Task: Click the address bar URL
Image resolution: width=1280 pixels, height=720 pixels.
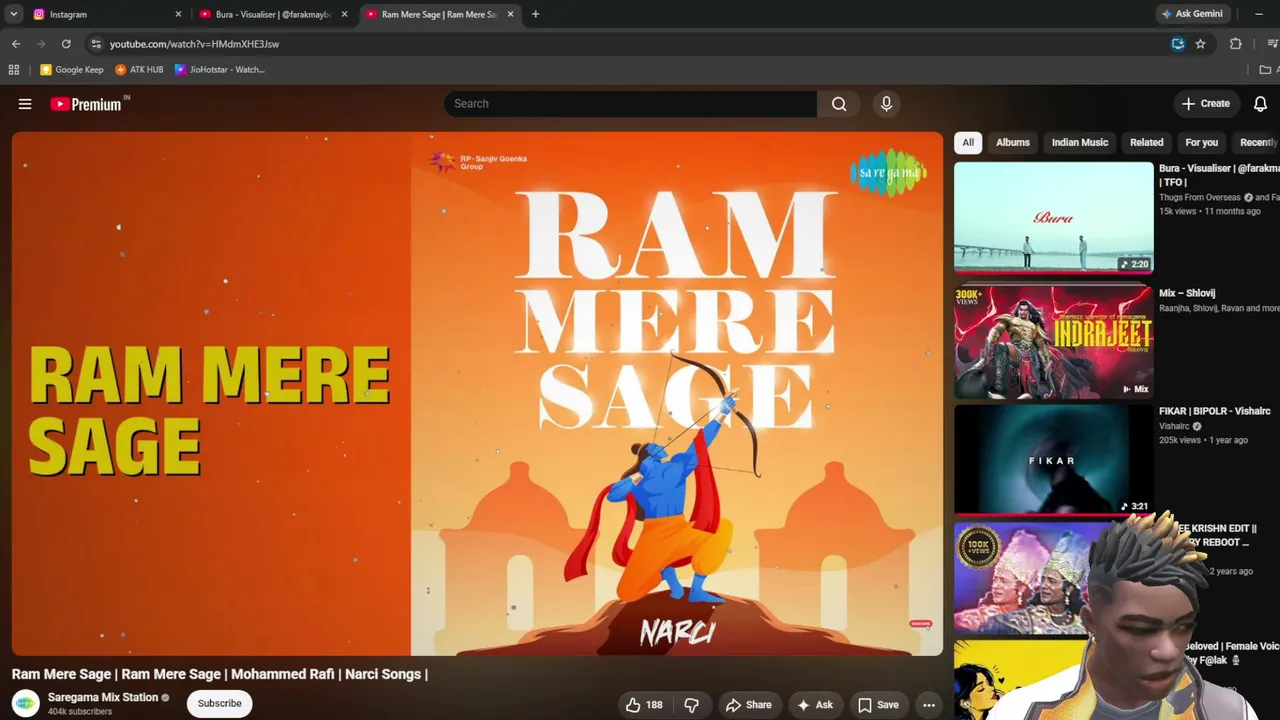Action: coord(194,44)
